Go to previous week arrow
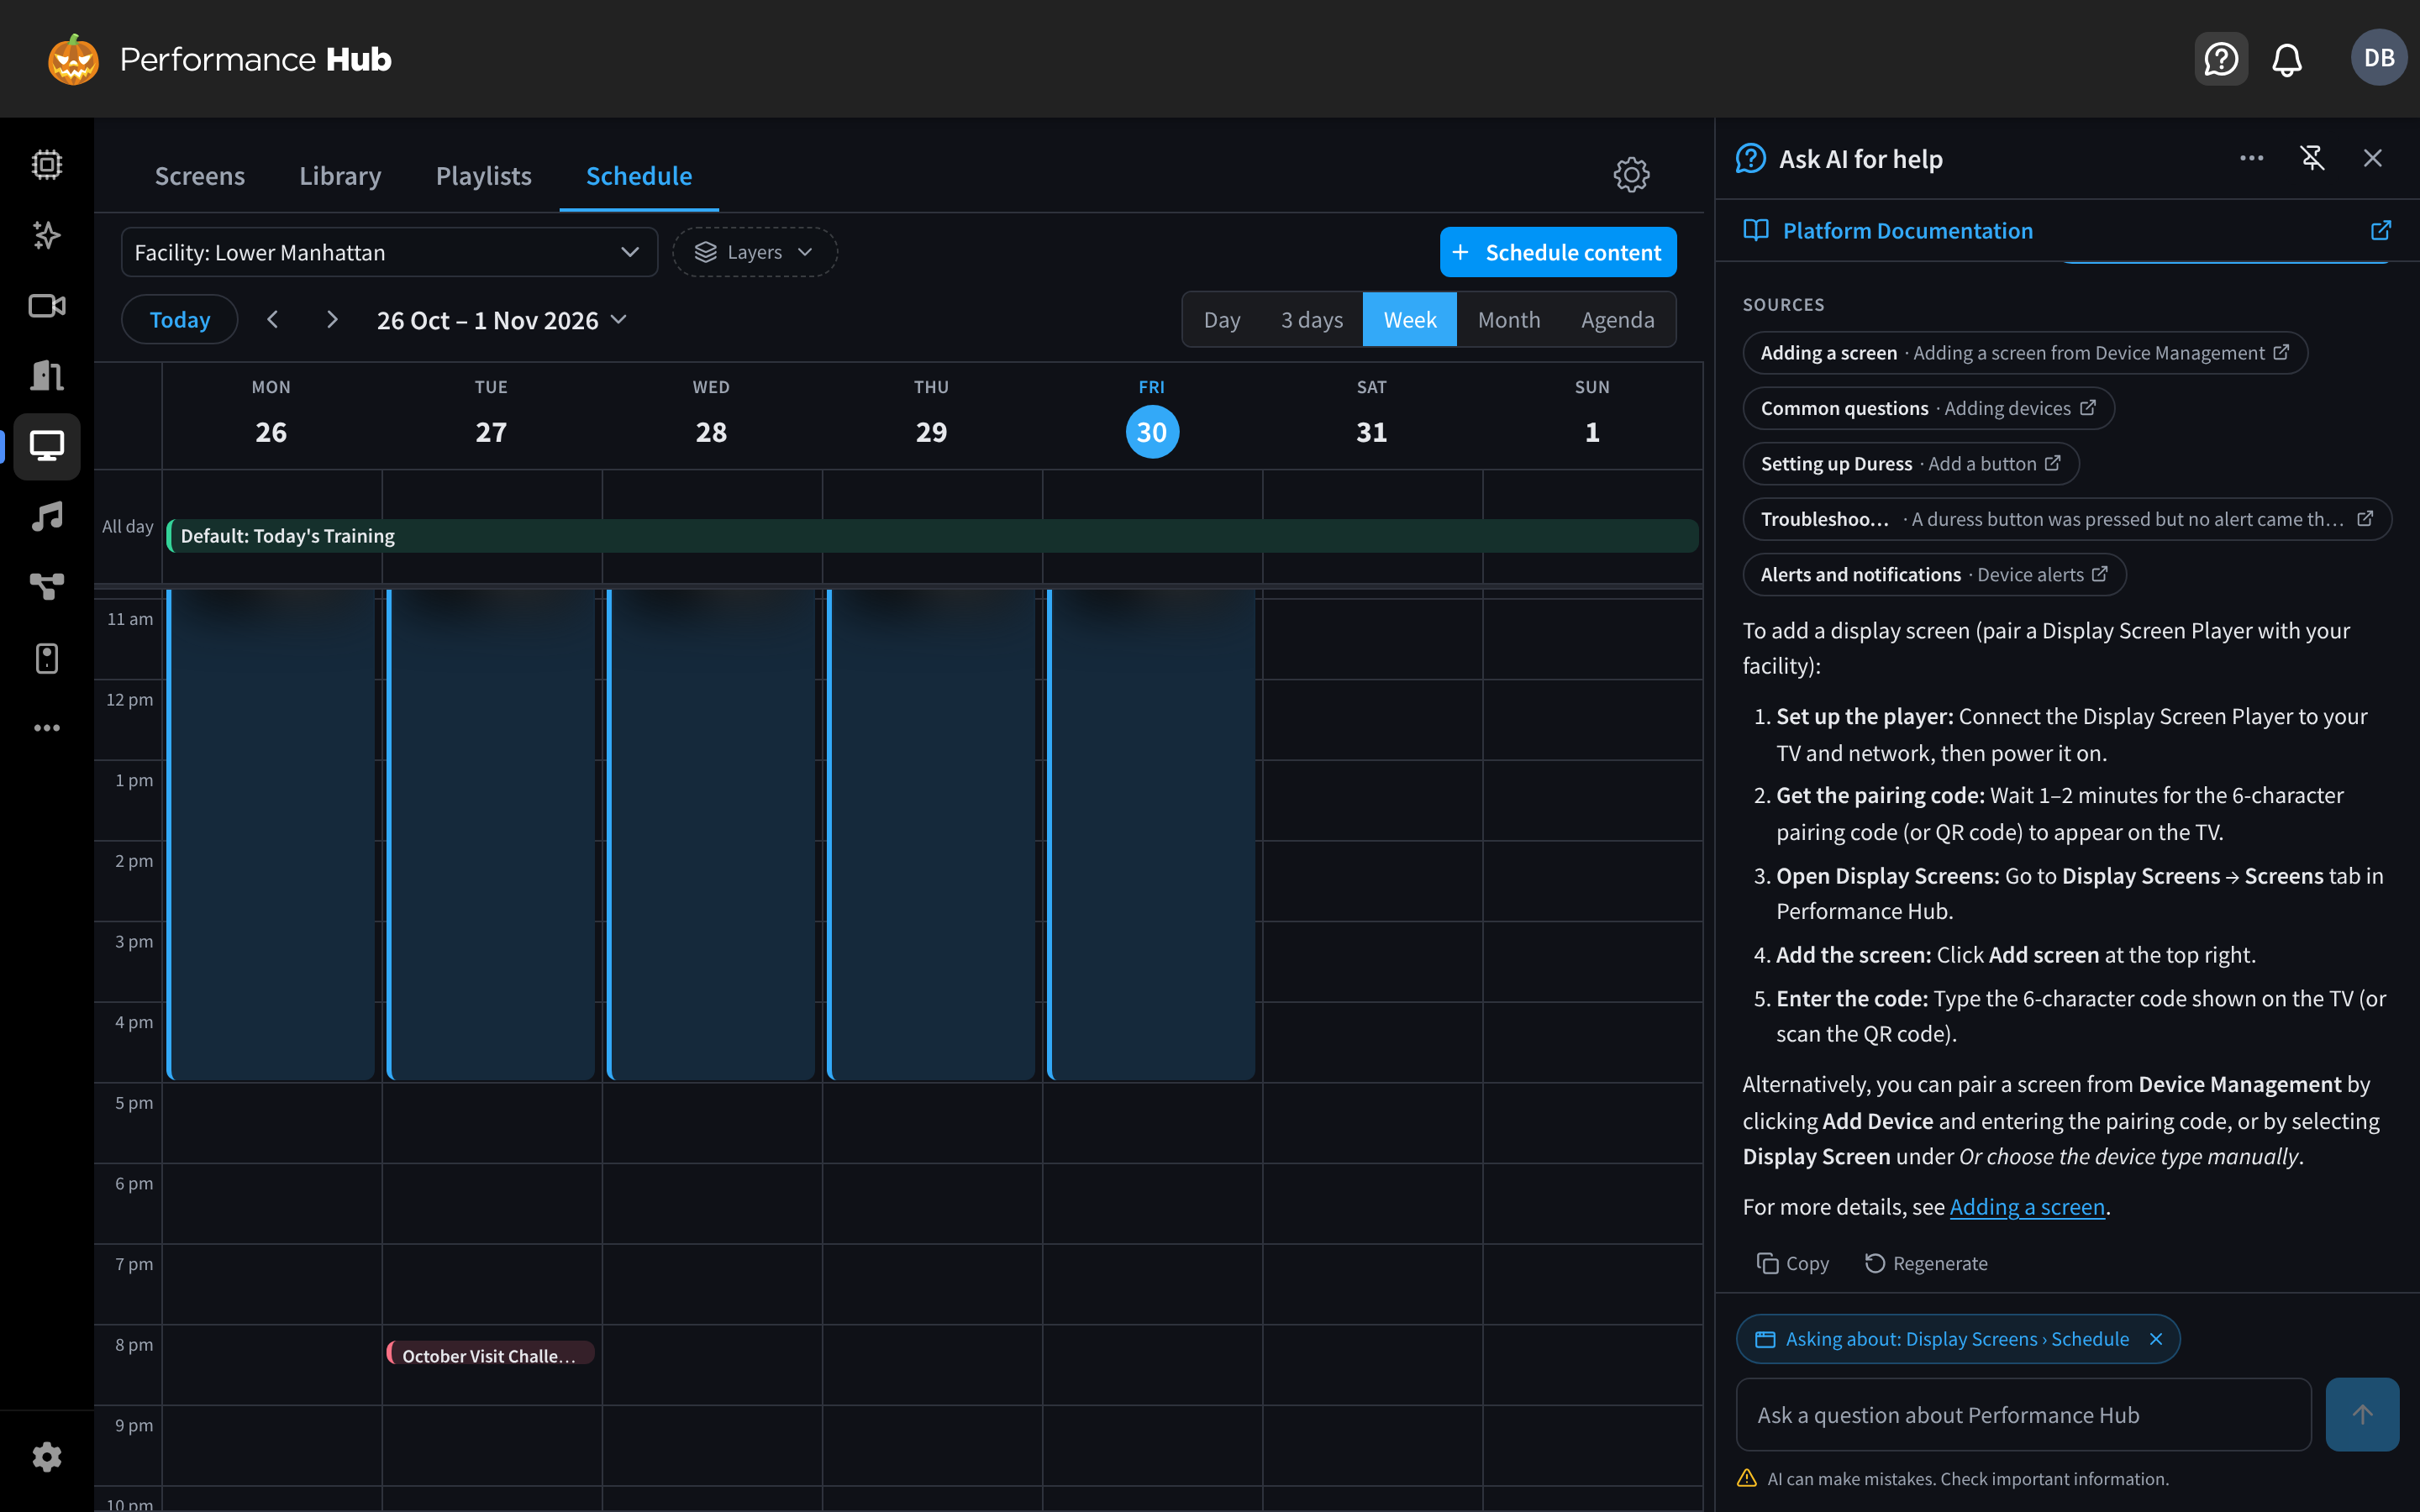Viewport: 2420px width, 1512px height. (x=272, y=320)
